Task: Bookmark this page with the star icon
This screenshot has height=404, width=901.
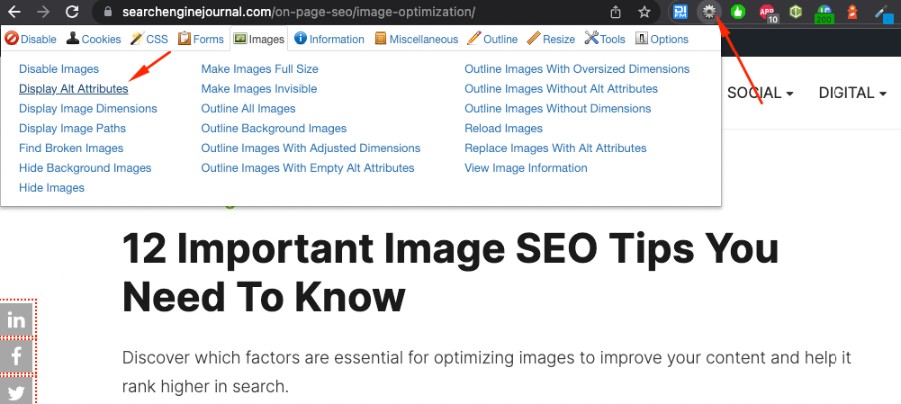Action: pos(644,13)
